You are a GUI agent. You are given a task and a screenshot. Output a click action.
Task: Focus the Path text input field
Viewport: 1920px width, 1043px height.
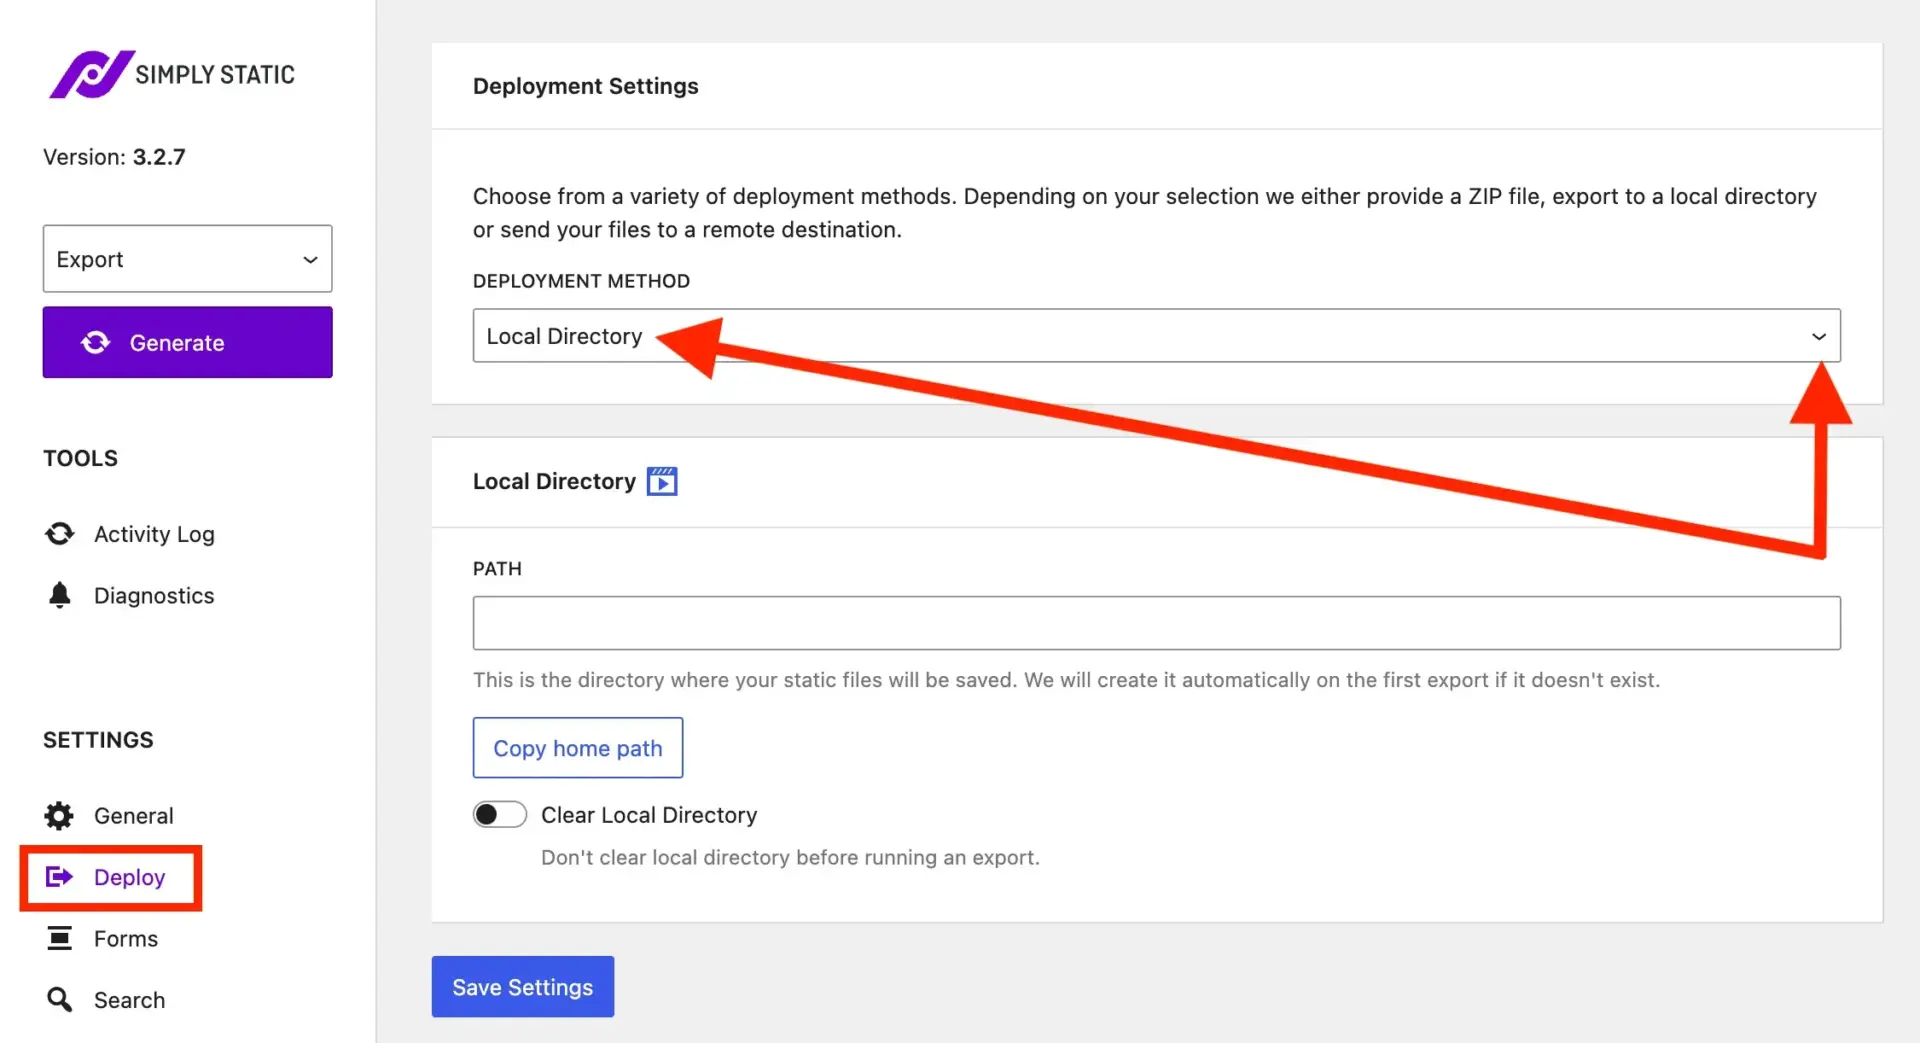(1155, 623)
